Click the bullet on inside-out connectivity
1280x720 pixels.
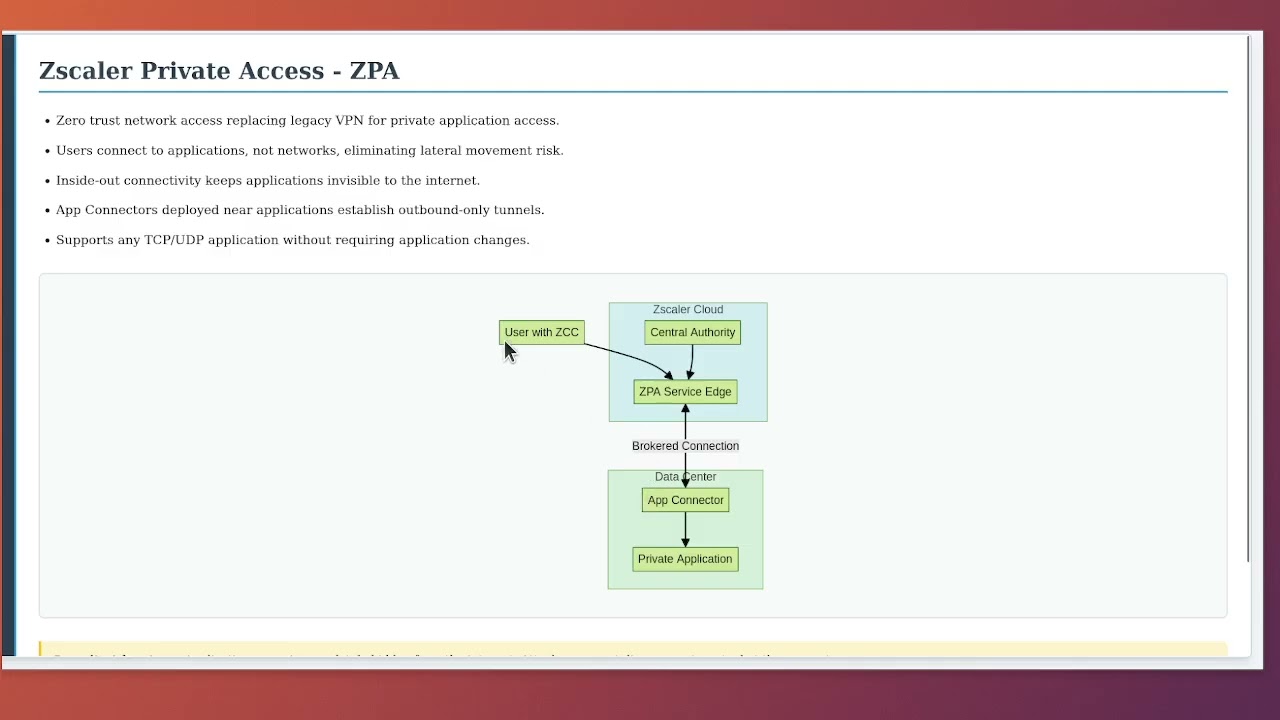(x=268, y=180)
